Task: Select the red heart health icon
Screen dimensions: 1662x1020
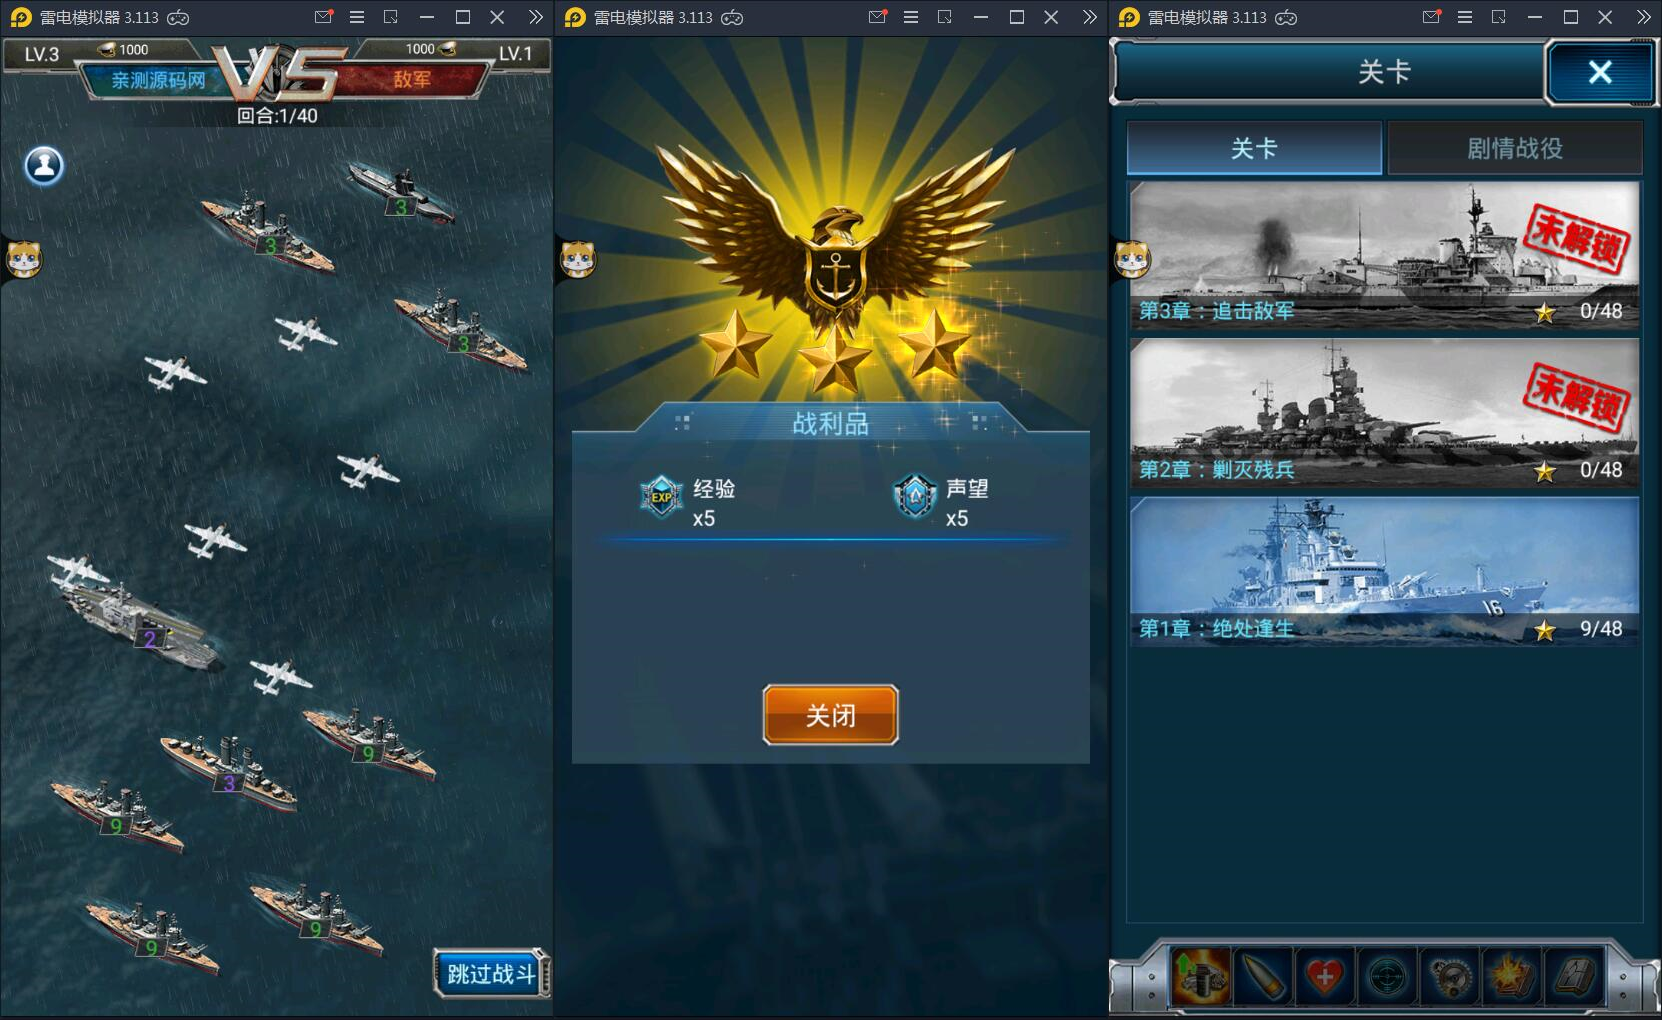Action: click(x=1324, y=976)
